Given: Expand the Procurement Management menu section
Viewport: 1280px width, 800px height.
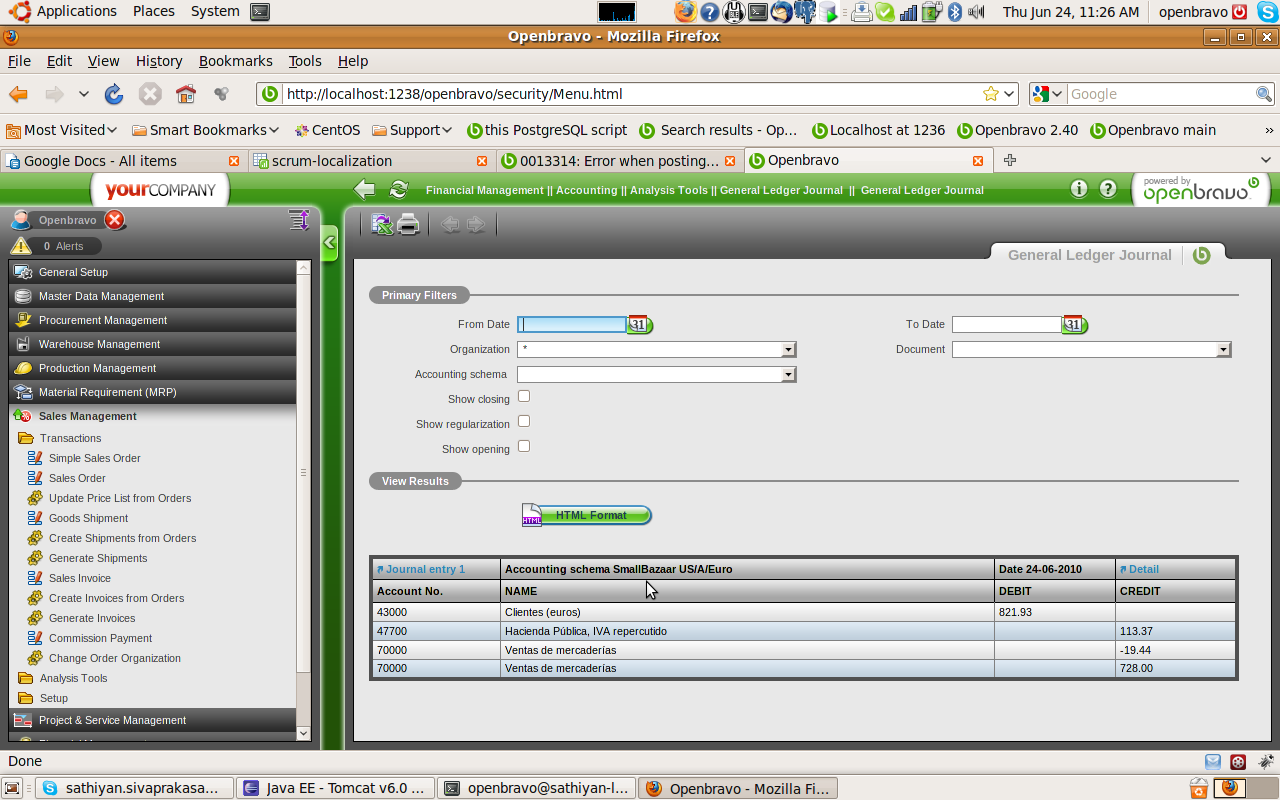Looking at the screenshot, I should [153, 320].
